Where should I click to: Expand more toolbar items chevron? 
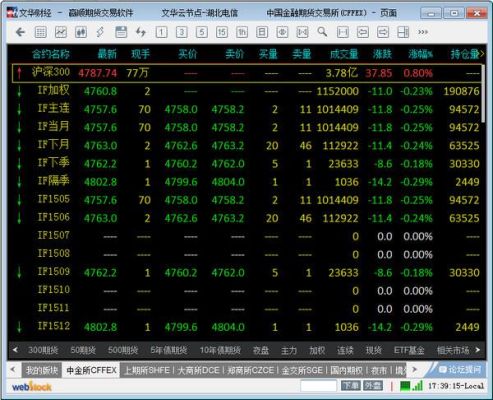423,32
